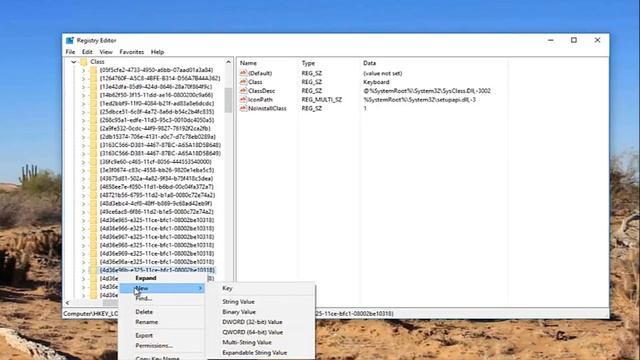
Task: Open the Help menu
Action: 157,52
